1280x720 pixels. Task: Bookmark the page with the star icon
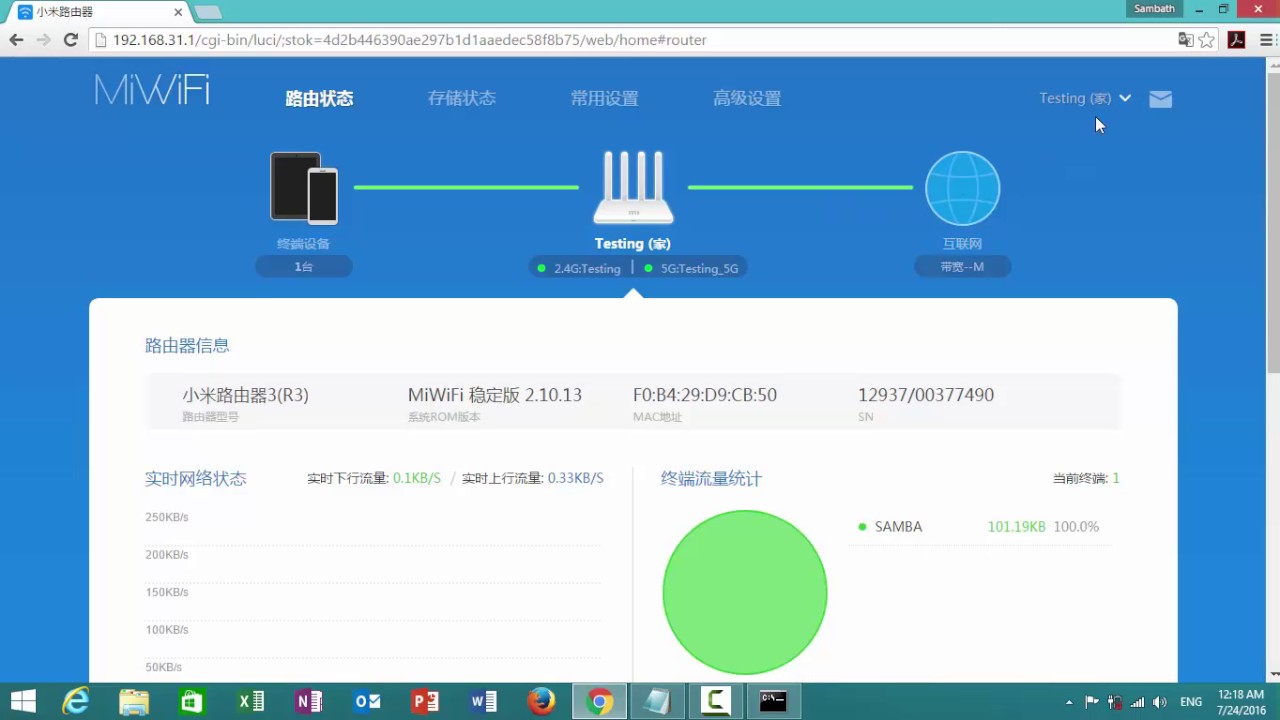pos(1207,40)
